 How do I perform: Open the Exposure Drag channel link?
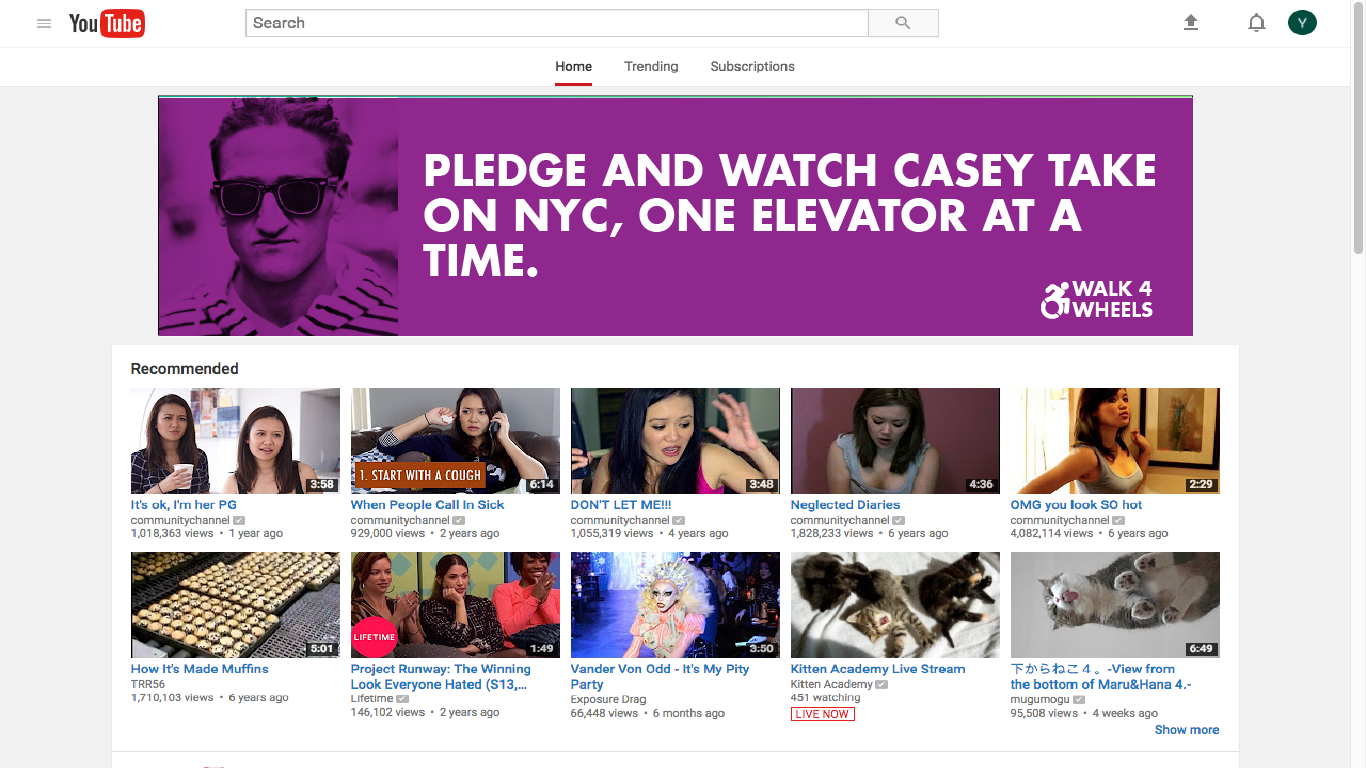pyautogui.click(x=609, y=699)
